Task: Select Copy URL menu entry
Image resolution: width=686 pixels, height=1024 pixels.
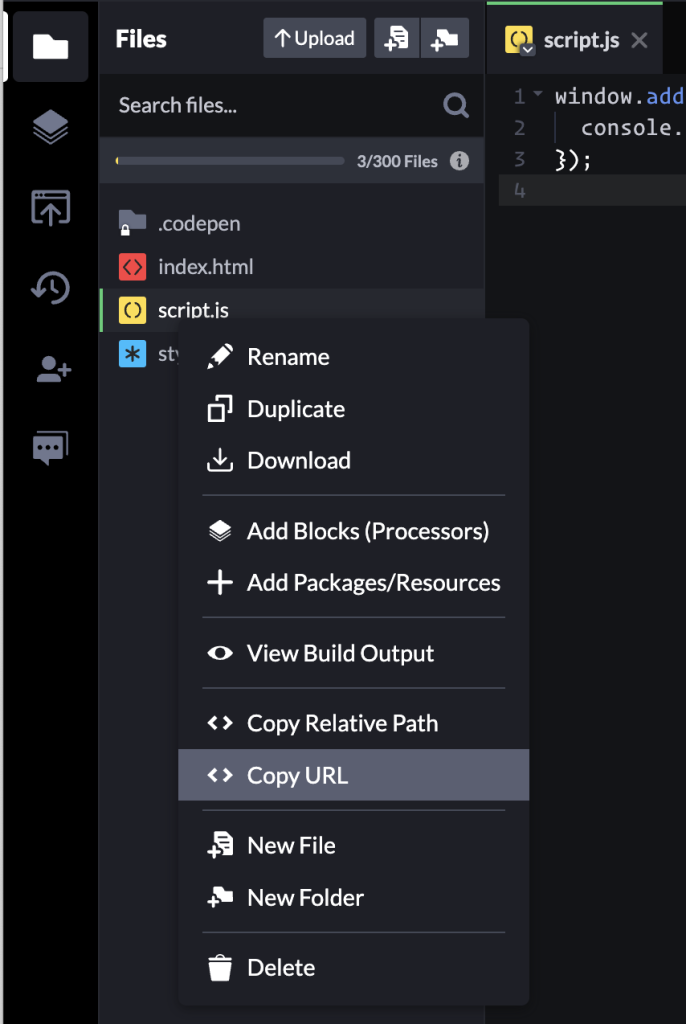Action: point(297,776)
